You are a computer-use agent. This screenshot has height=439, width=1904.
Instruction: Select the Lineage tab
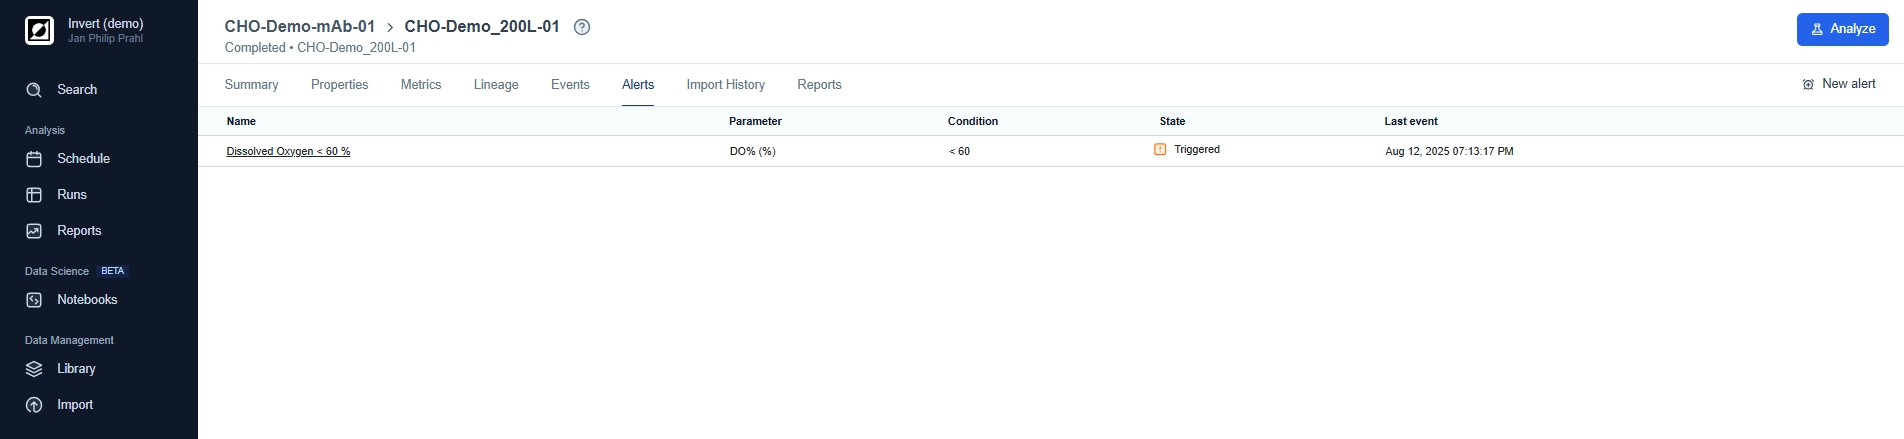tap(496, 85)
